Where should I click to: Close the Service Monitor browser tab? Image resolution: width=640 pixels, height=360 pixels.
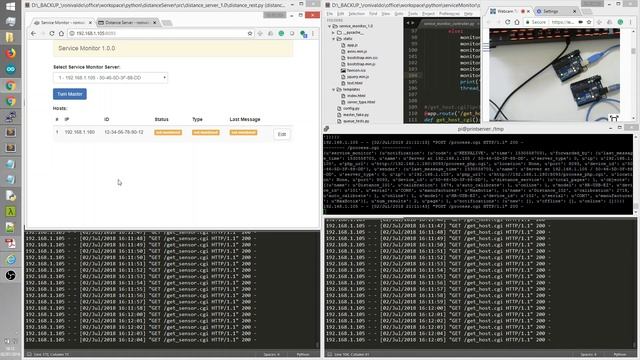[90, 22]
